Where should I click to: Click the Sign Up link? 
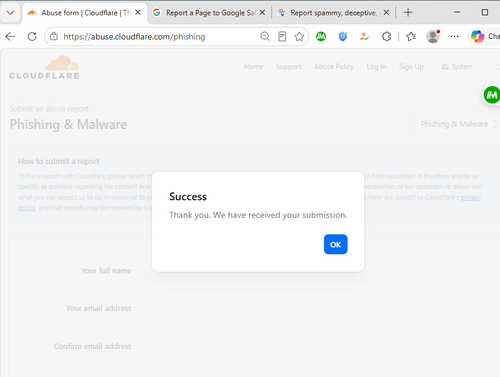(x=411, y=67)
